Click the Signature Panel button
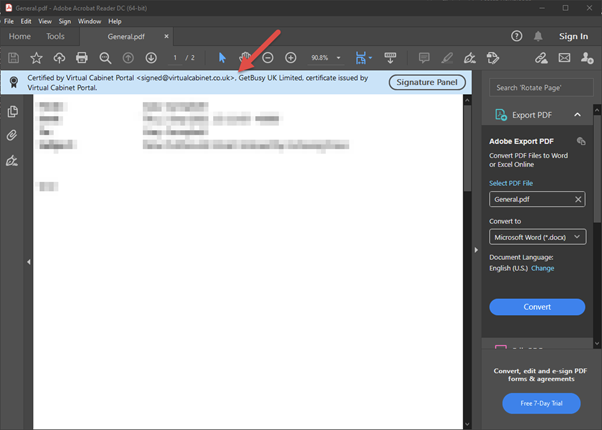 (x=427, y=82)
